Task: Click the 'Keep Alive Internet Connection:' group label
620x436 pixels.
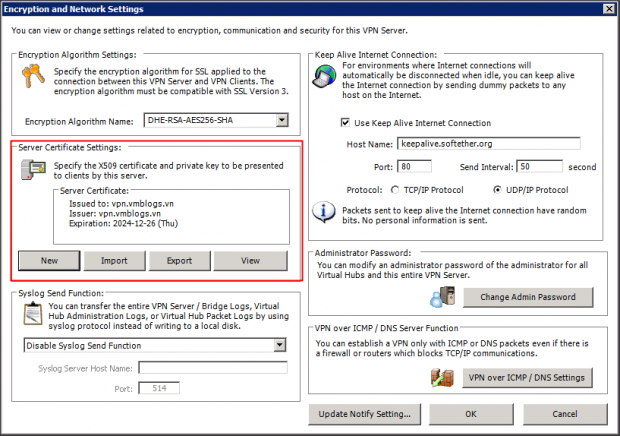Action: coord(376,55)
